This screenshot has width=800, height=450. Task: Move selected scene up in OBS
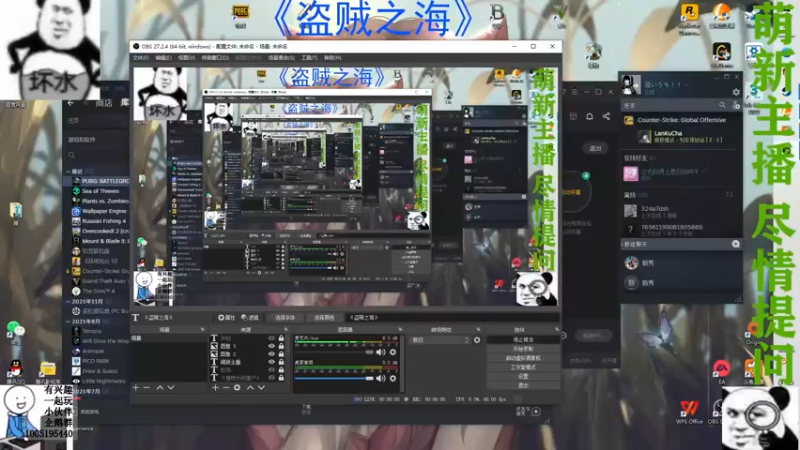pos(160,388)
